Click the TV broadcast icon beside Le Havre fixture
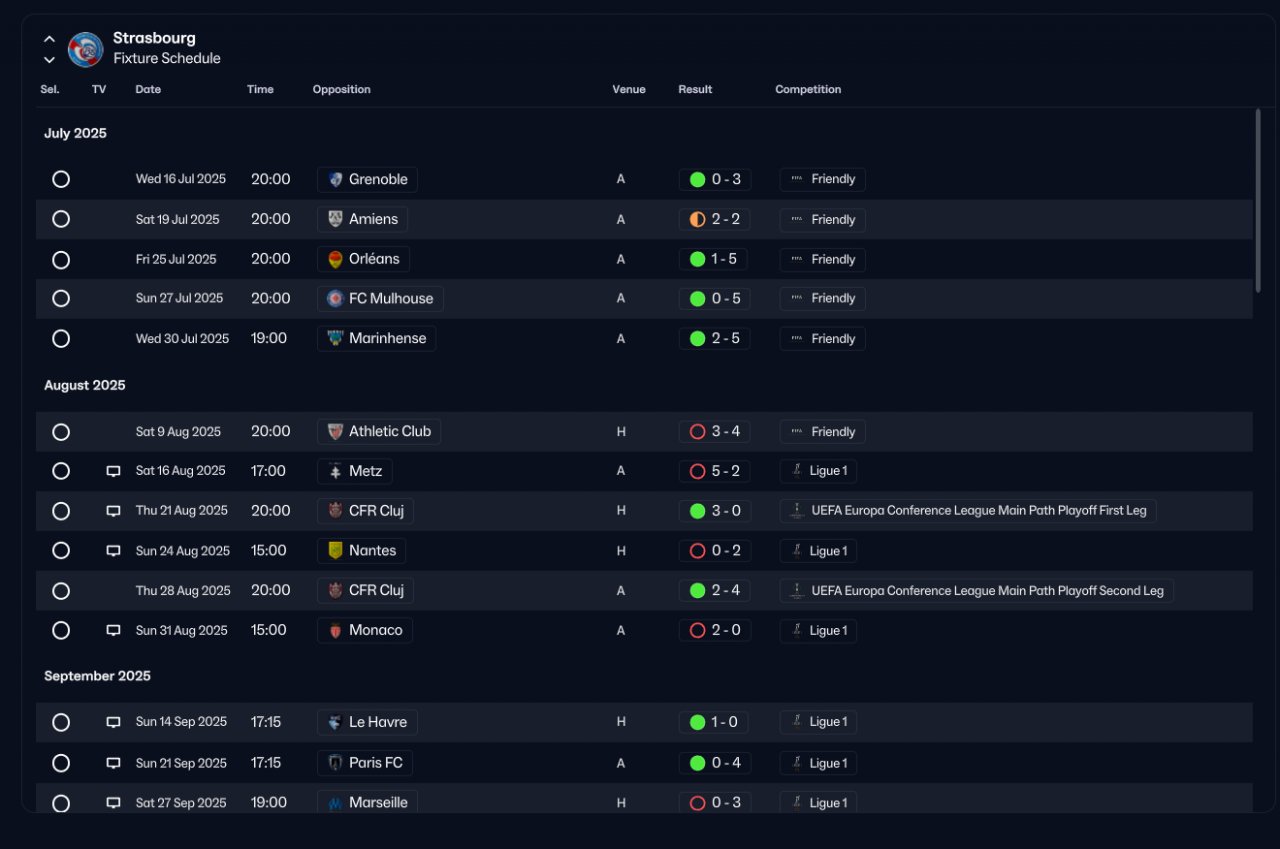The height and width of the screenshot is (849, 1280). 114,722
